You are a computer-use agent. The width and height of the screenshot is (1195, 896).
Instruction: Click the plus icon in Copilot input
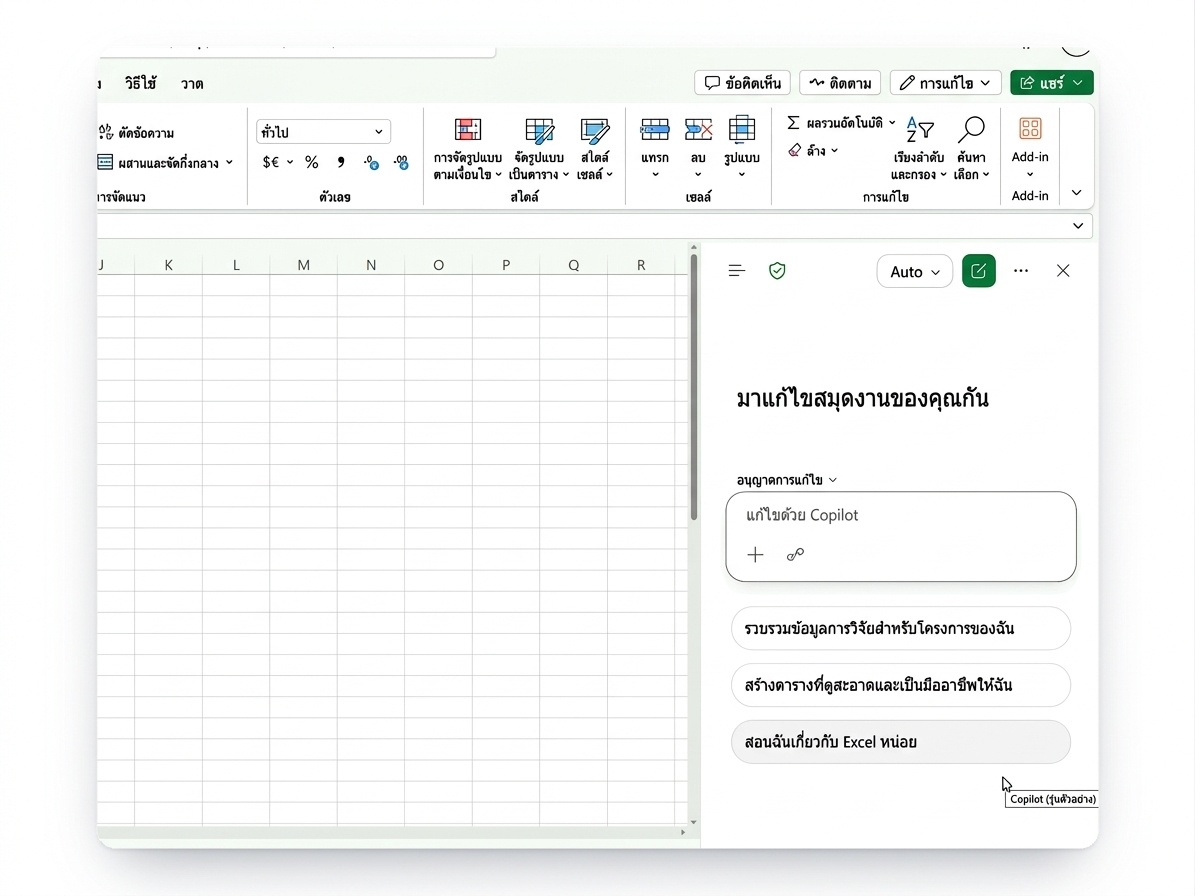pos(755,555)
